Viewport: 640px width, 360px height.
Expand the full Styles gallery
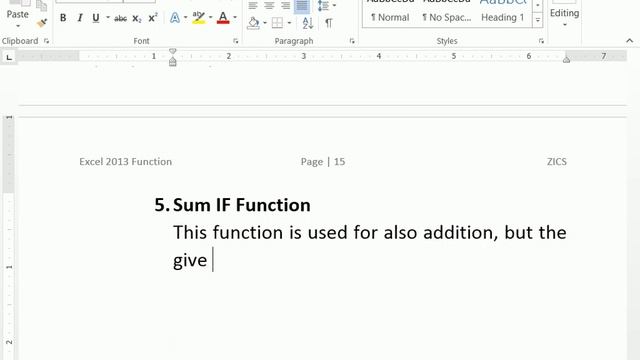tap(538, 20)
